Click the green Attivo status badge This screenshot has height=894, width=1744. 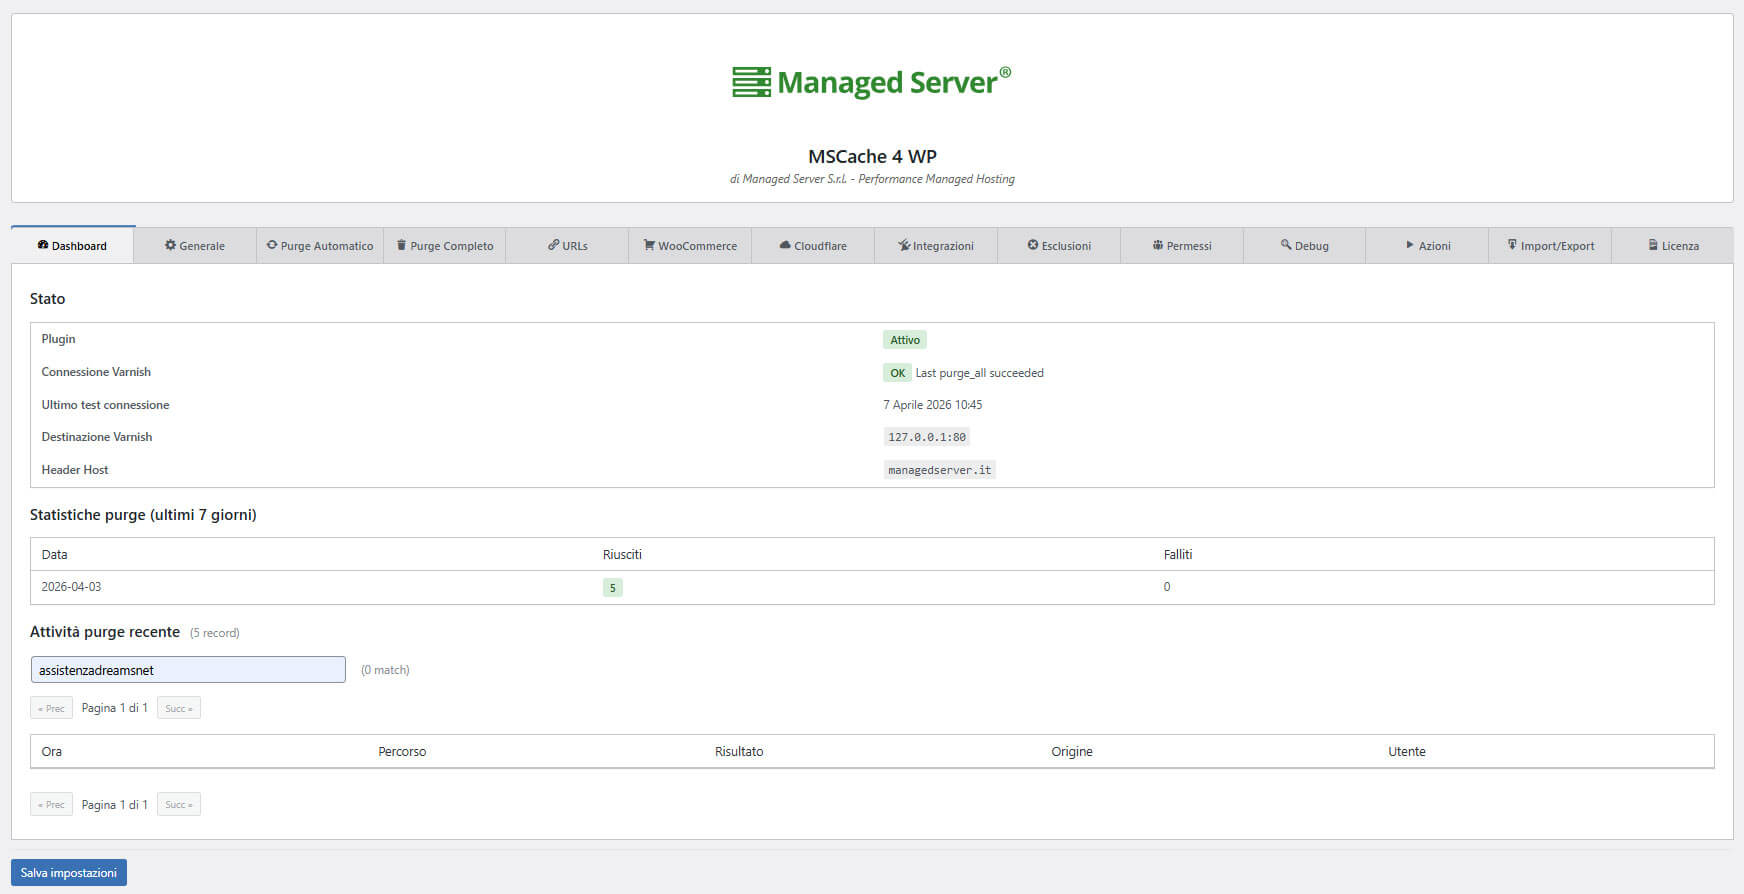pos(905,340)
